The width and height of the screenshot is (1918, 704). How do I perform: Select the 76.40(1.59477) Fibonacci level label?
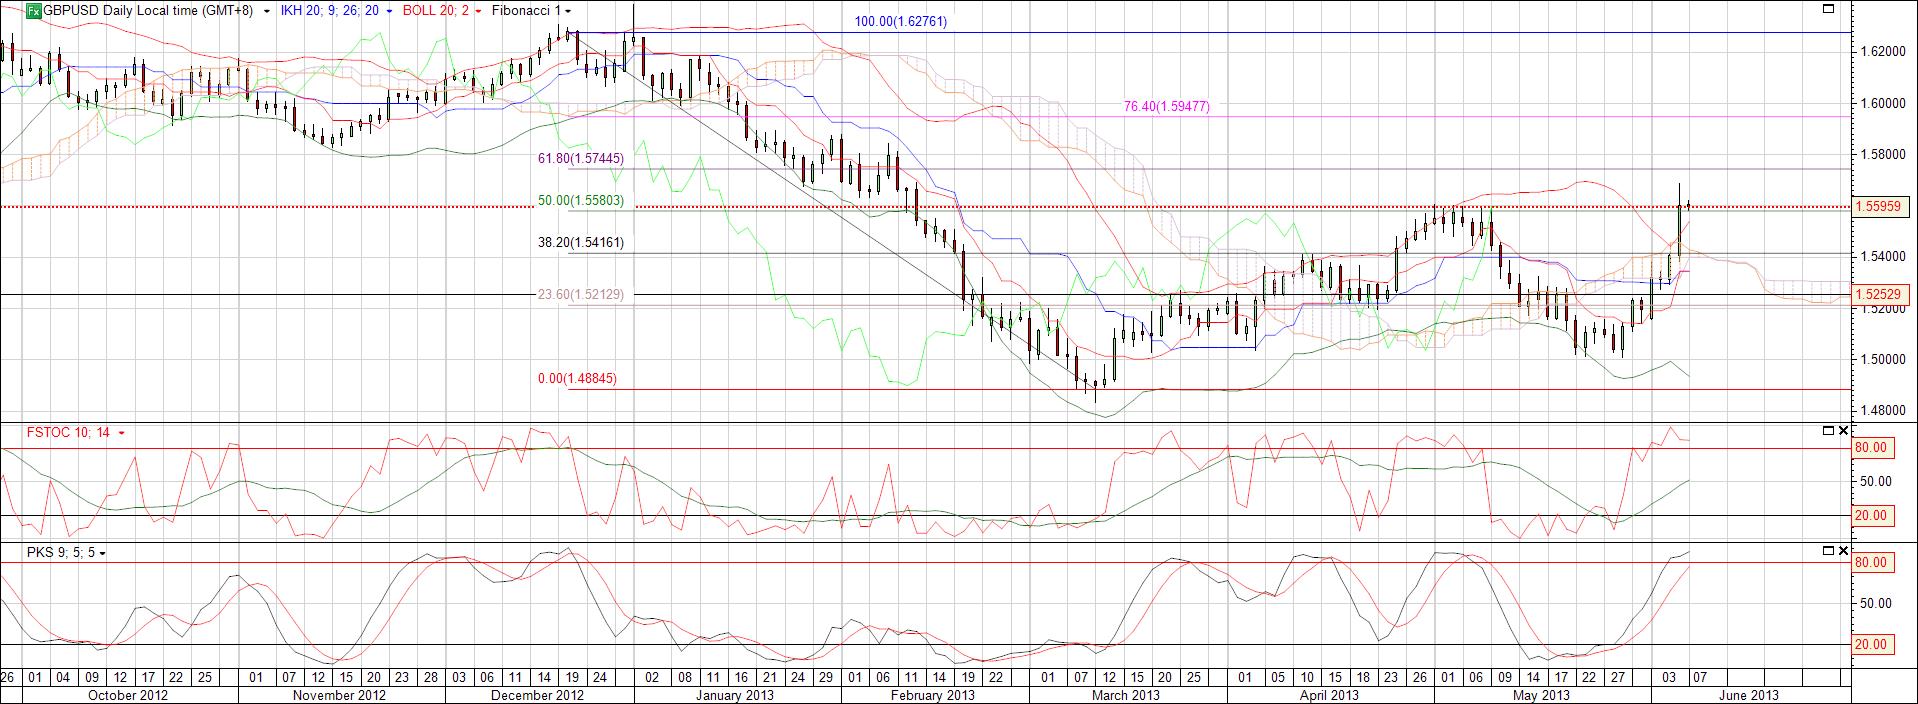tap(1166, 106)
